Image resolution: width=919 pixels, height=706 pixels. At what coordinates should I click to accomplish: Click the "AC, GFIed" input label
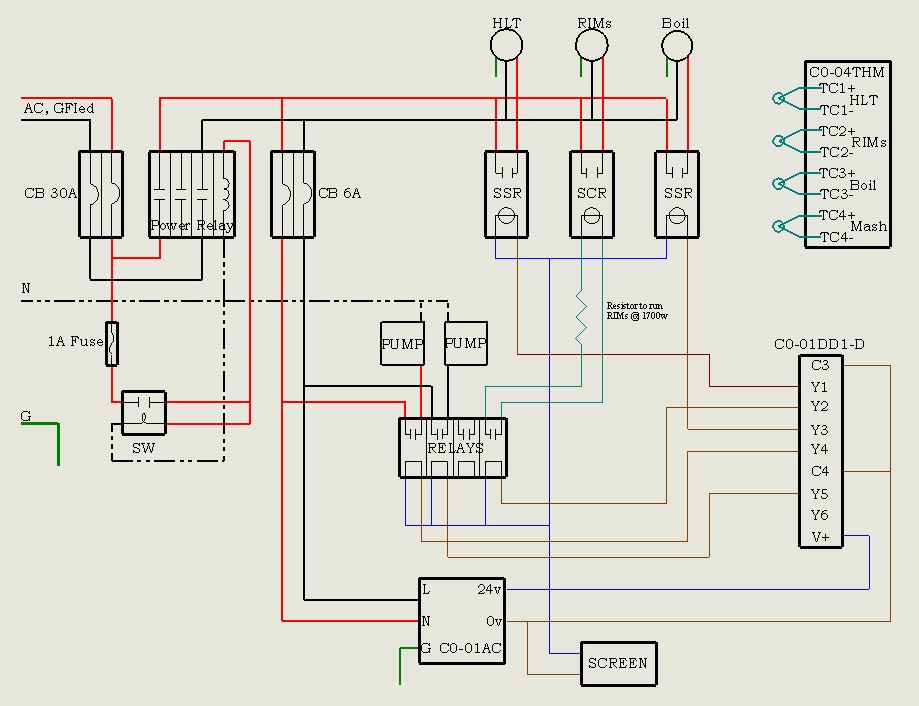point(59,108)
